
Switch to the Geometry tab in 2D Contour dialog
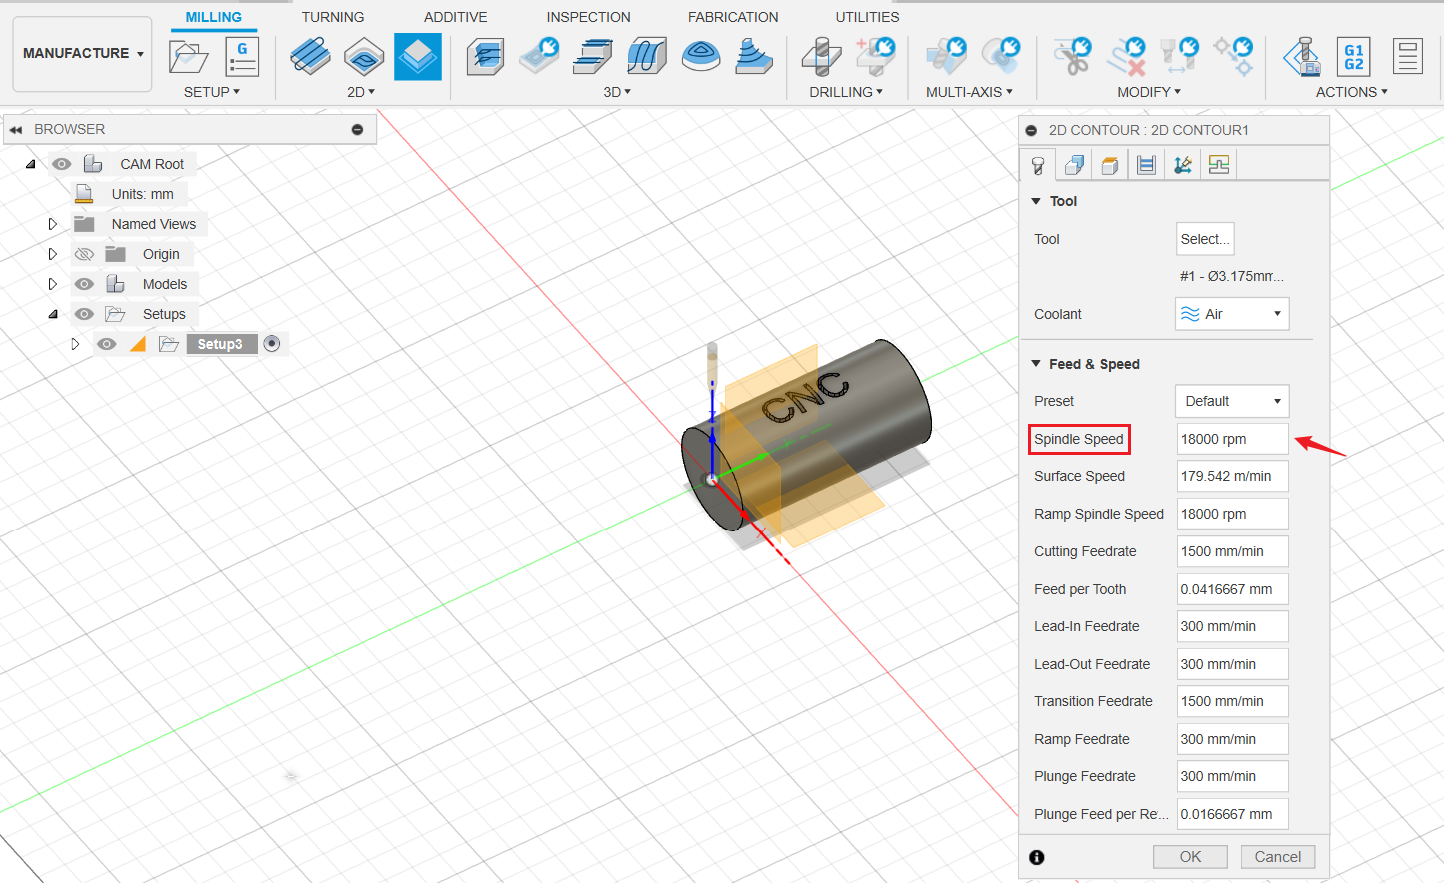(x=1073, y=164)
